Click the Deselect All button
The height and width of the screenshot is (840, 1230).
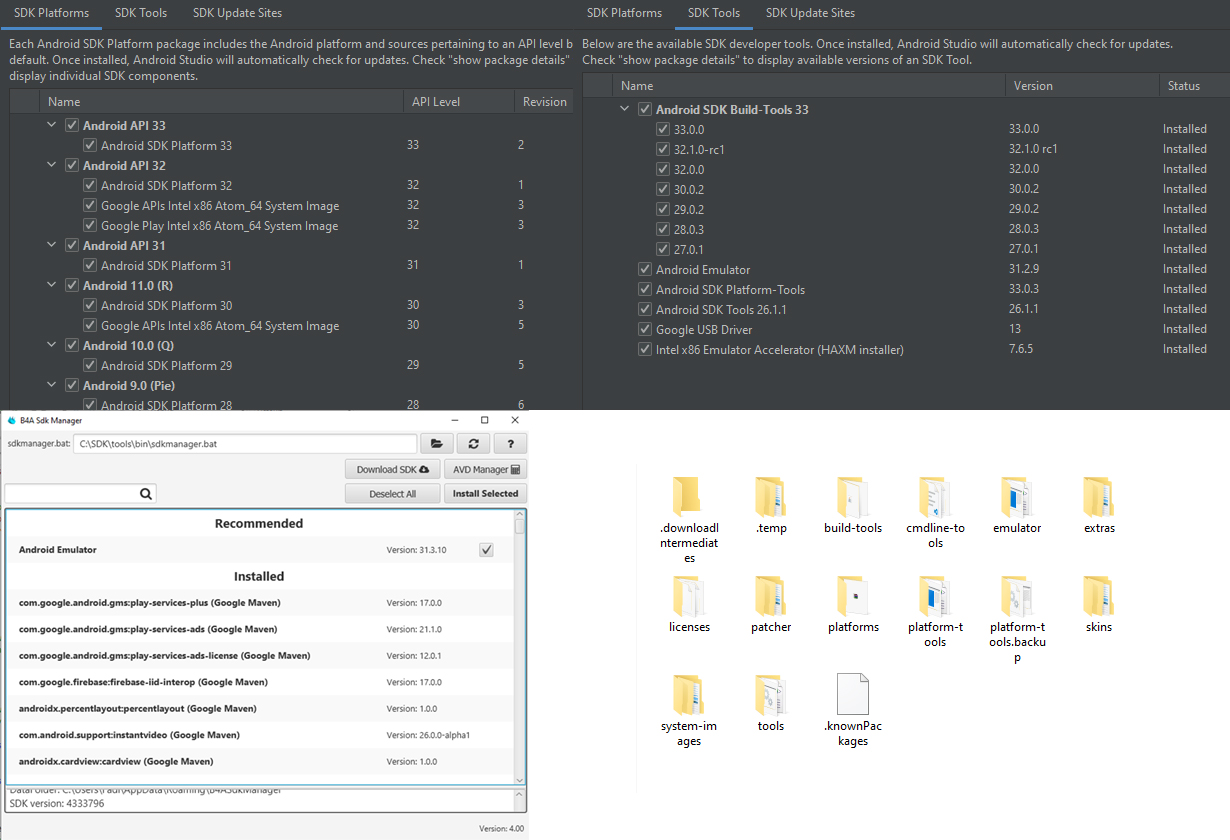[393, 494]
